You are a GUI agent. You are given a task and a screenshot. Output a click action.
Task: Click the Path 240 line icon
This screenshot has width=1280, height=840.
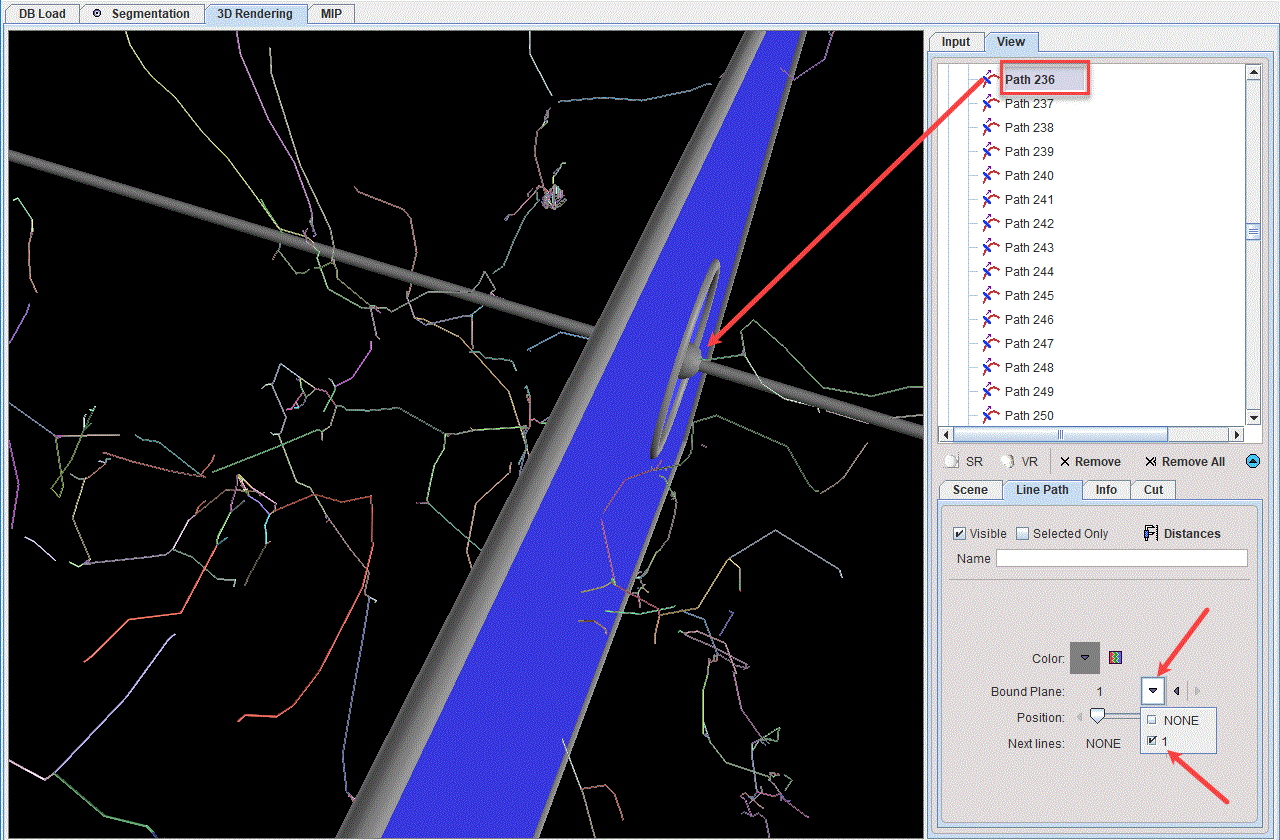991,175
